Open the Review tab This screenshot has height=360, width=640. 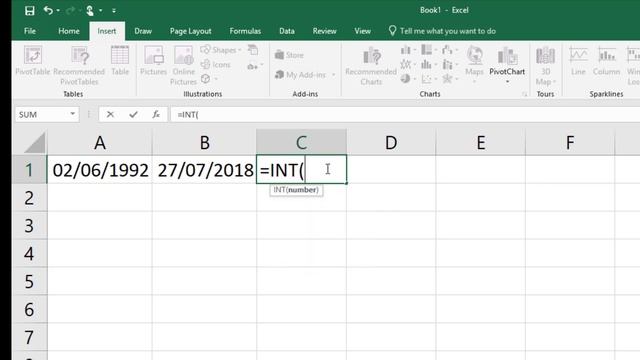(x=324, y=31)
